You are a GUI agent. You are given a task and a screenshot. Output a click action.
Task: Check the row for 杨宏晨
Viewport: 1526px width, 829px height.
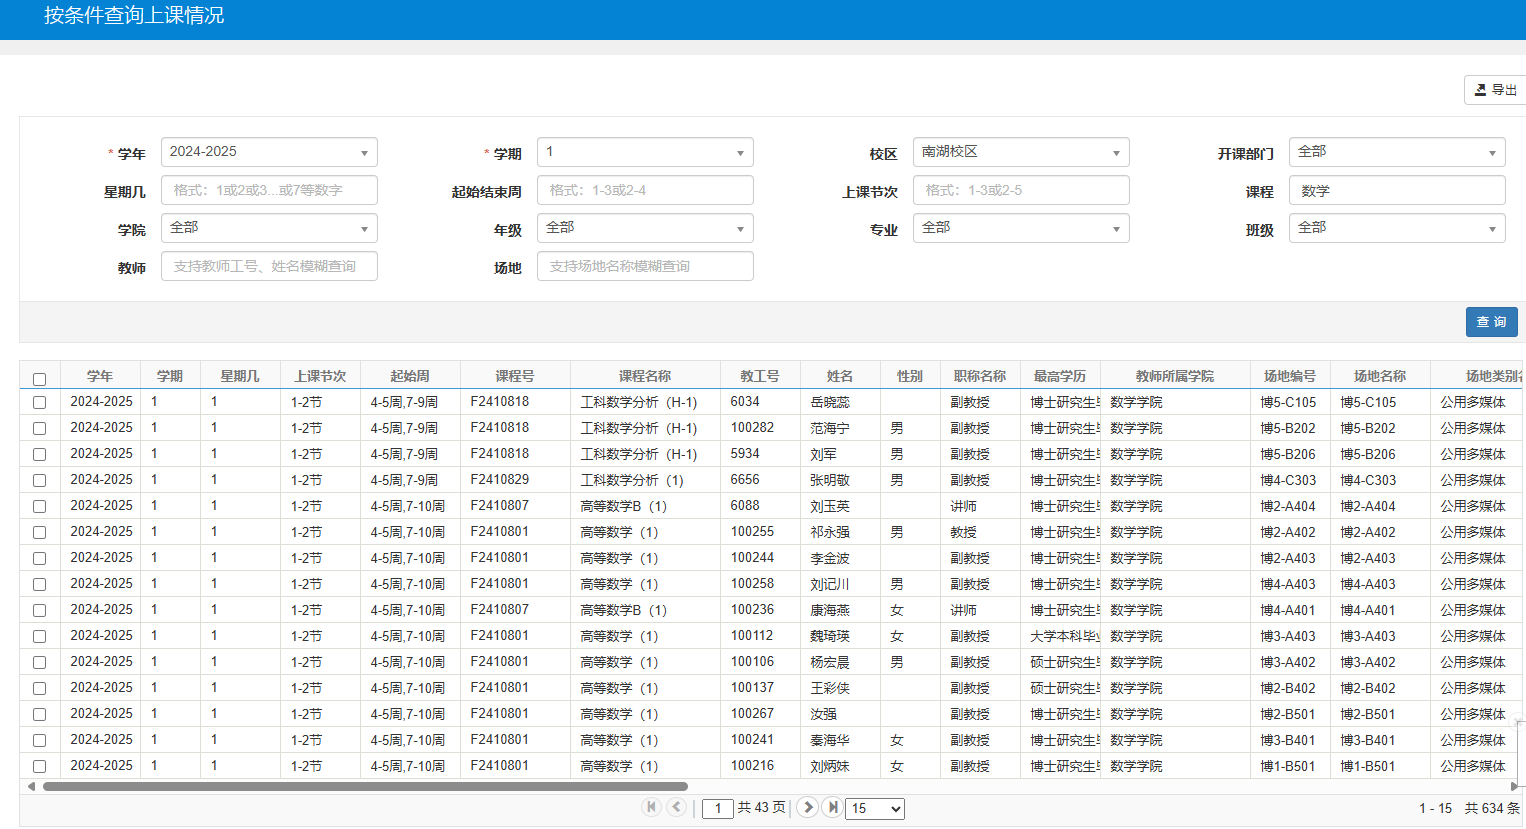[39, 662]
